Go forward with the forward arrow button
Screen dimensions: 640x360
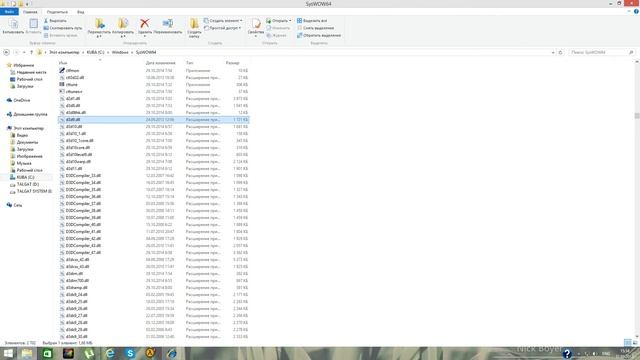pyautogui.click(x=16, y=52)
